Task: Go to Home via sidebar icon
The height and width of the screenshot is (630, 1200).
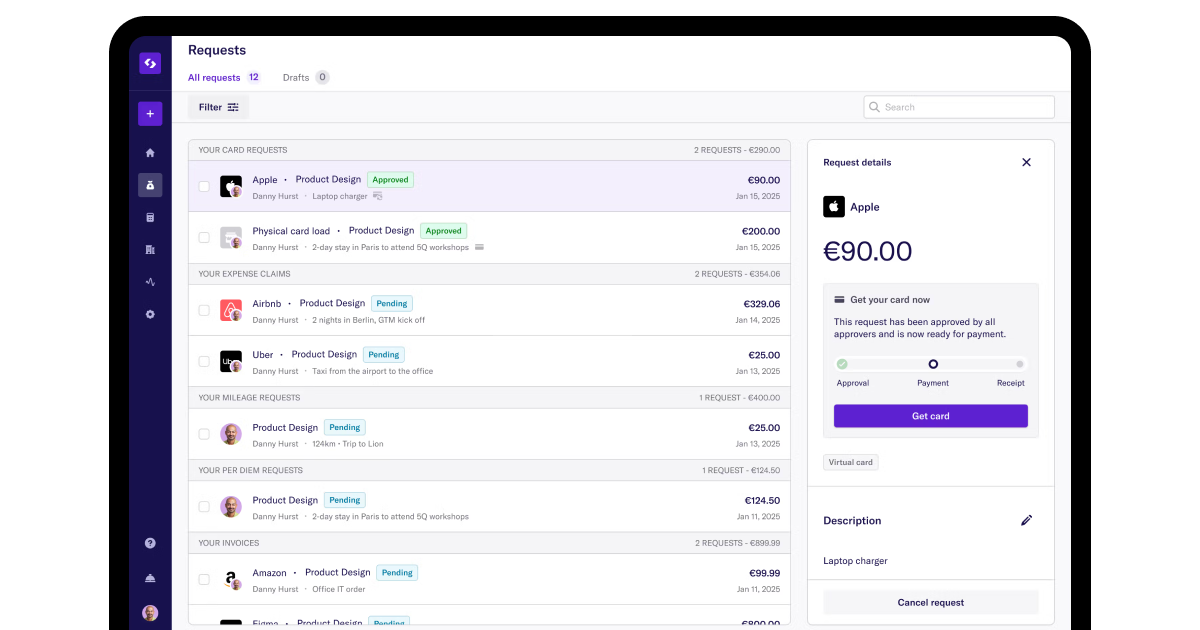Action: pos(150,153)
